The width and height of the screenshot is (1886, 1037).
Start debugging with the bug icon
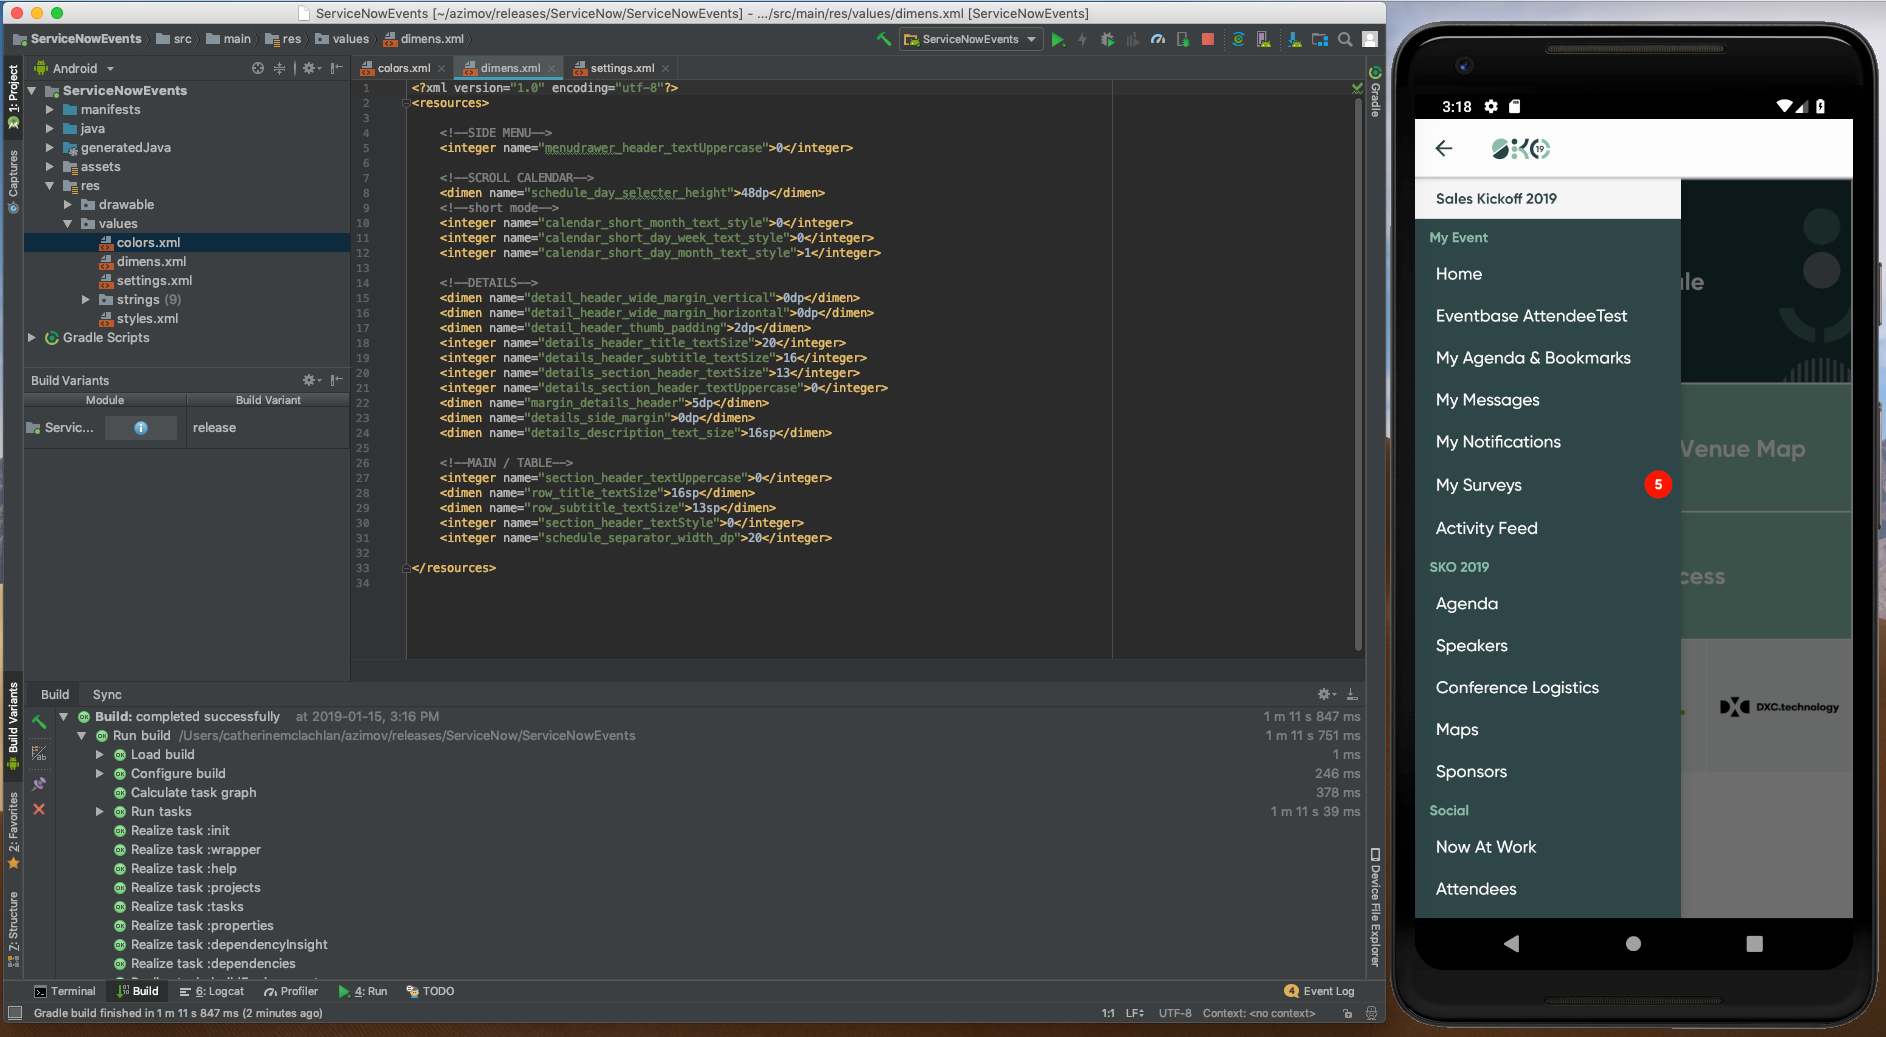point(1107,39)
